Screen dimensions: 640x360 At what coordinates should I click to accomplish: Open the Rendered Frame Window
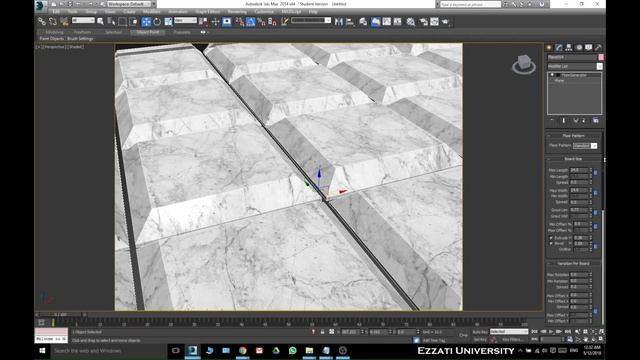[434, 22]
